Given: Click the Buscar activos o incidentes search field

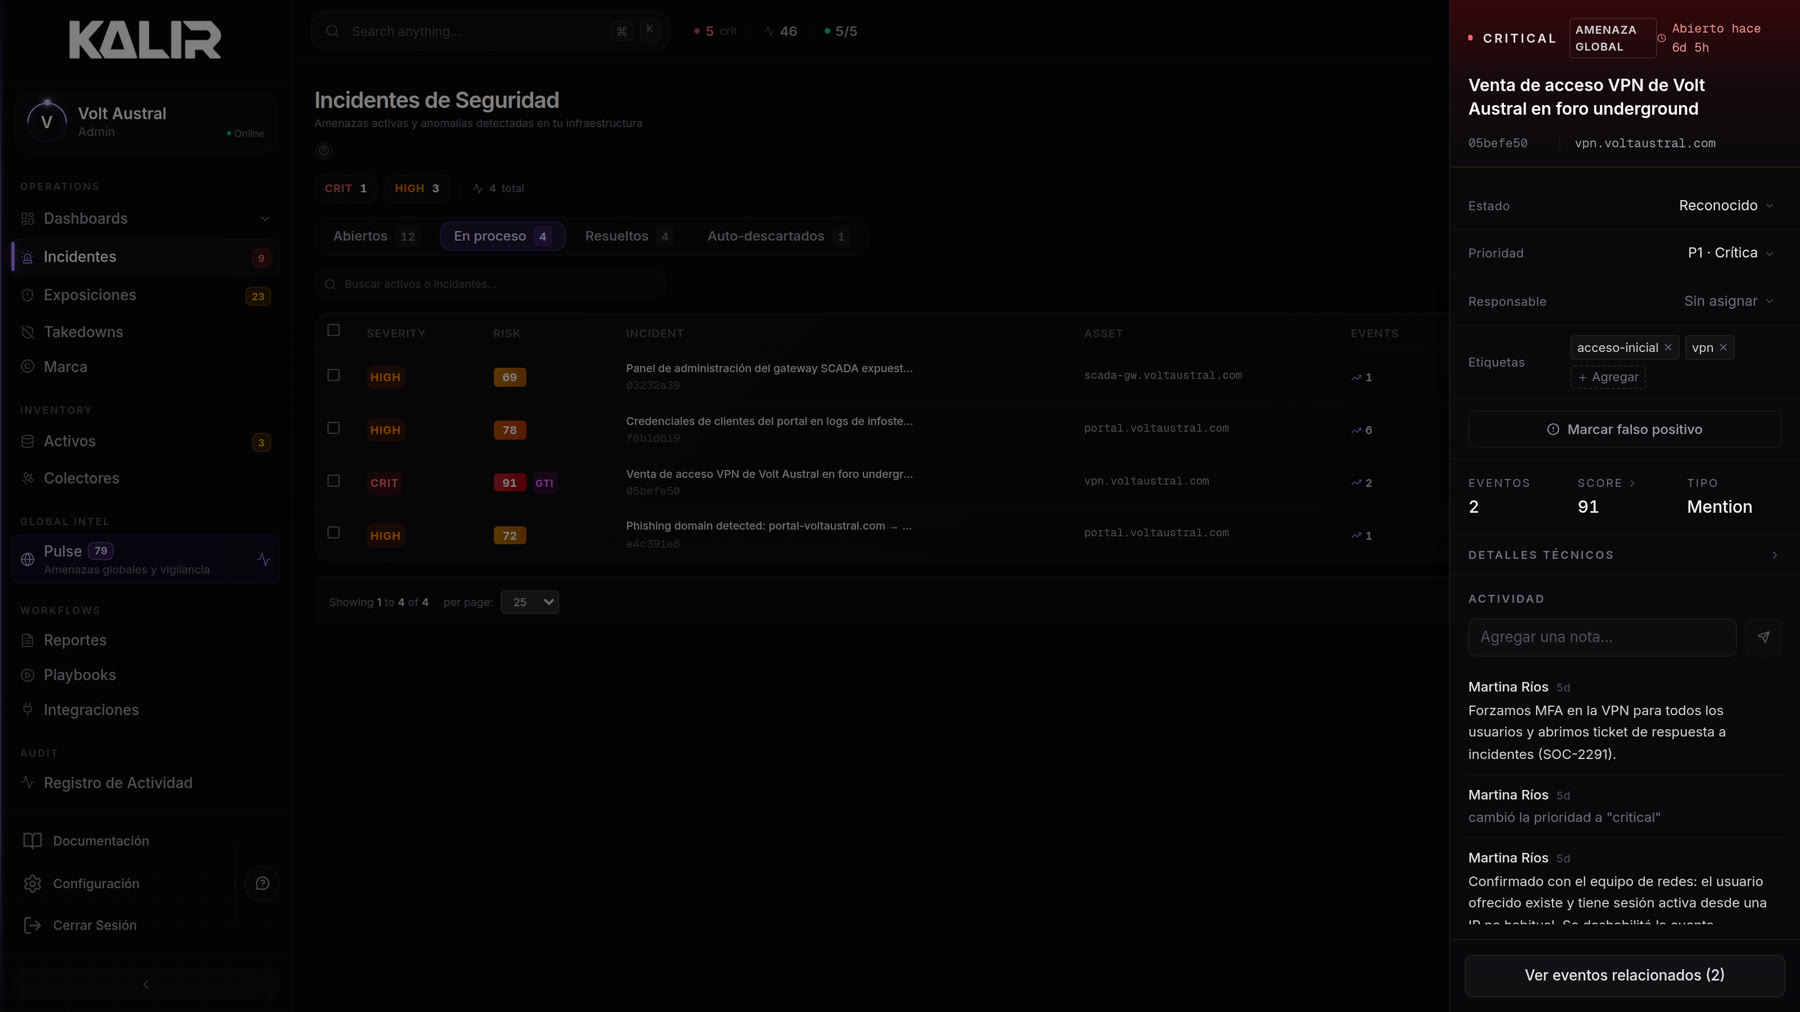Looking at the screenshot, I should (490, 285).
